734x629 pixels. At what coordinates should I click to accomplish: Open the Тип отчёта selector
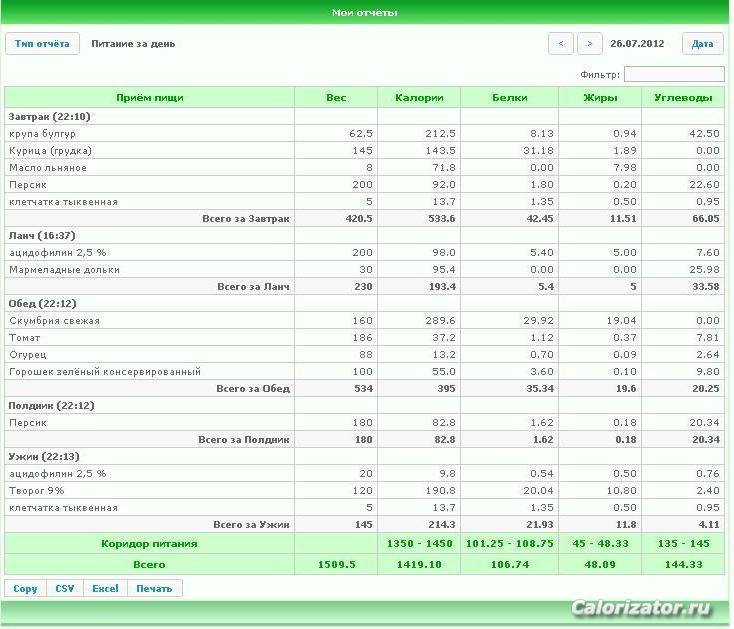42,44
